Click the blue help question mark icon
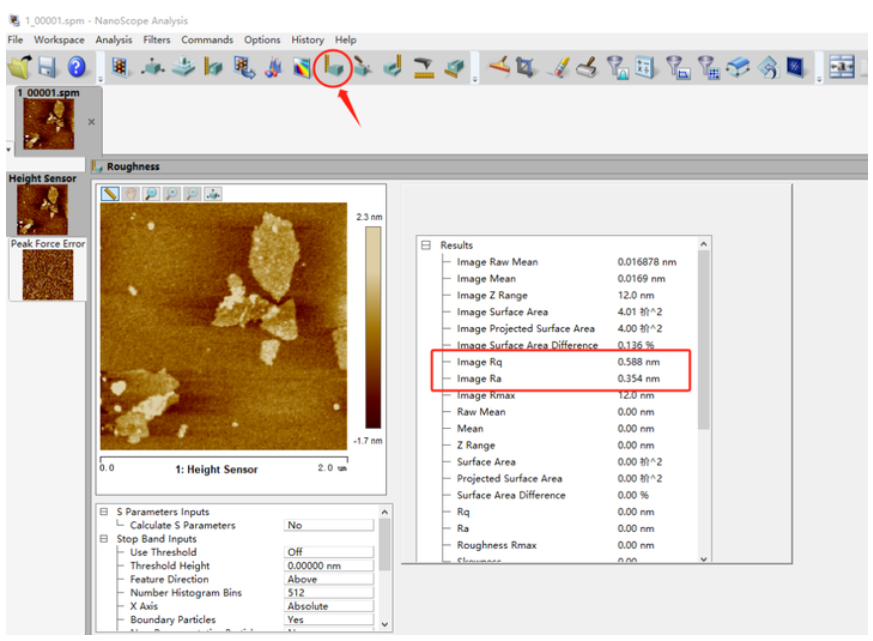The width and height of the screenshot is (873, 641). (x=76, y=67)
